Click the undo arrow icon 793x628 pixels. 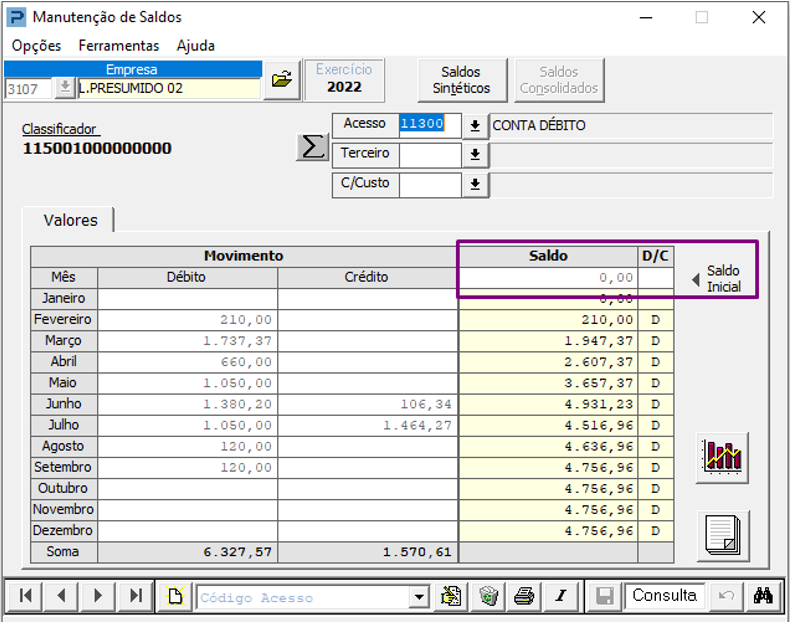726,596
